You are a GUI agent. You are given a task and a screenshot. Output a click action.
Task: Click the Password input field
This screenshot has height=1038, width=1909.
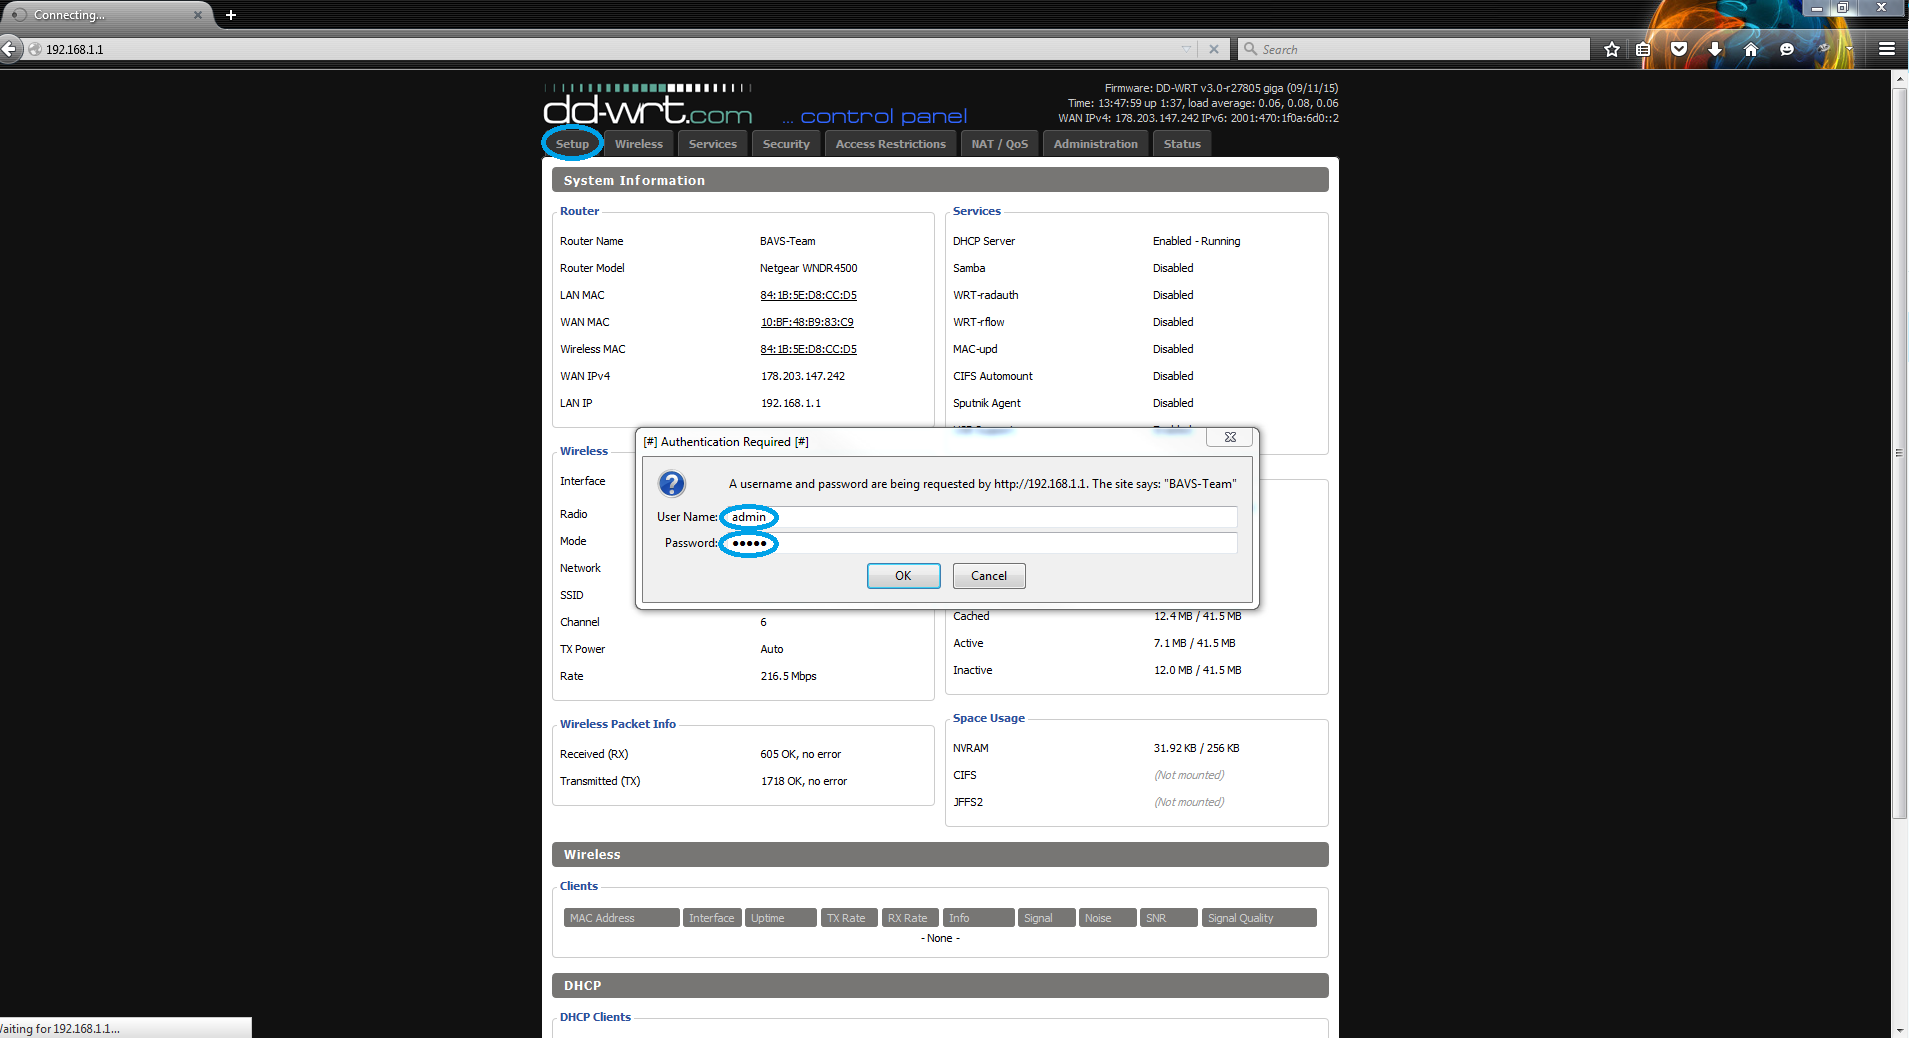tap(980, 543)
